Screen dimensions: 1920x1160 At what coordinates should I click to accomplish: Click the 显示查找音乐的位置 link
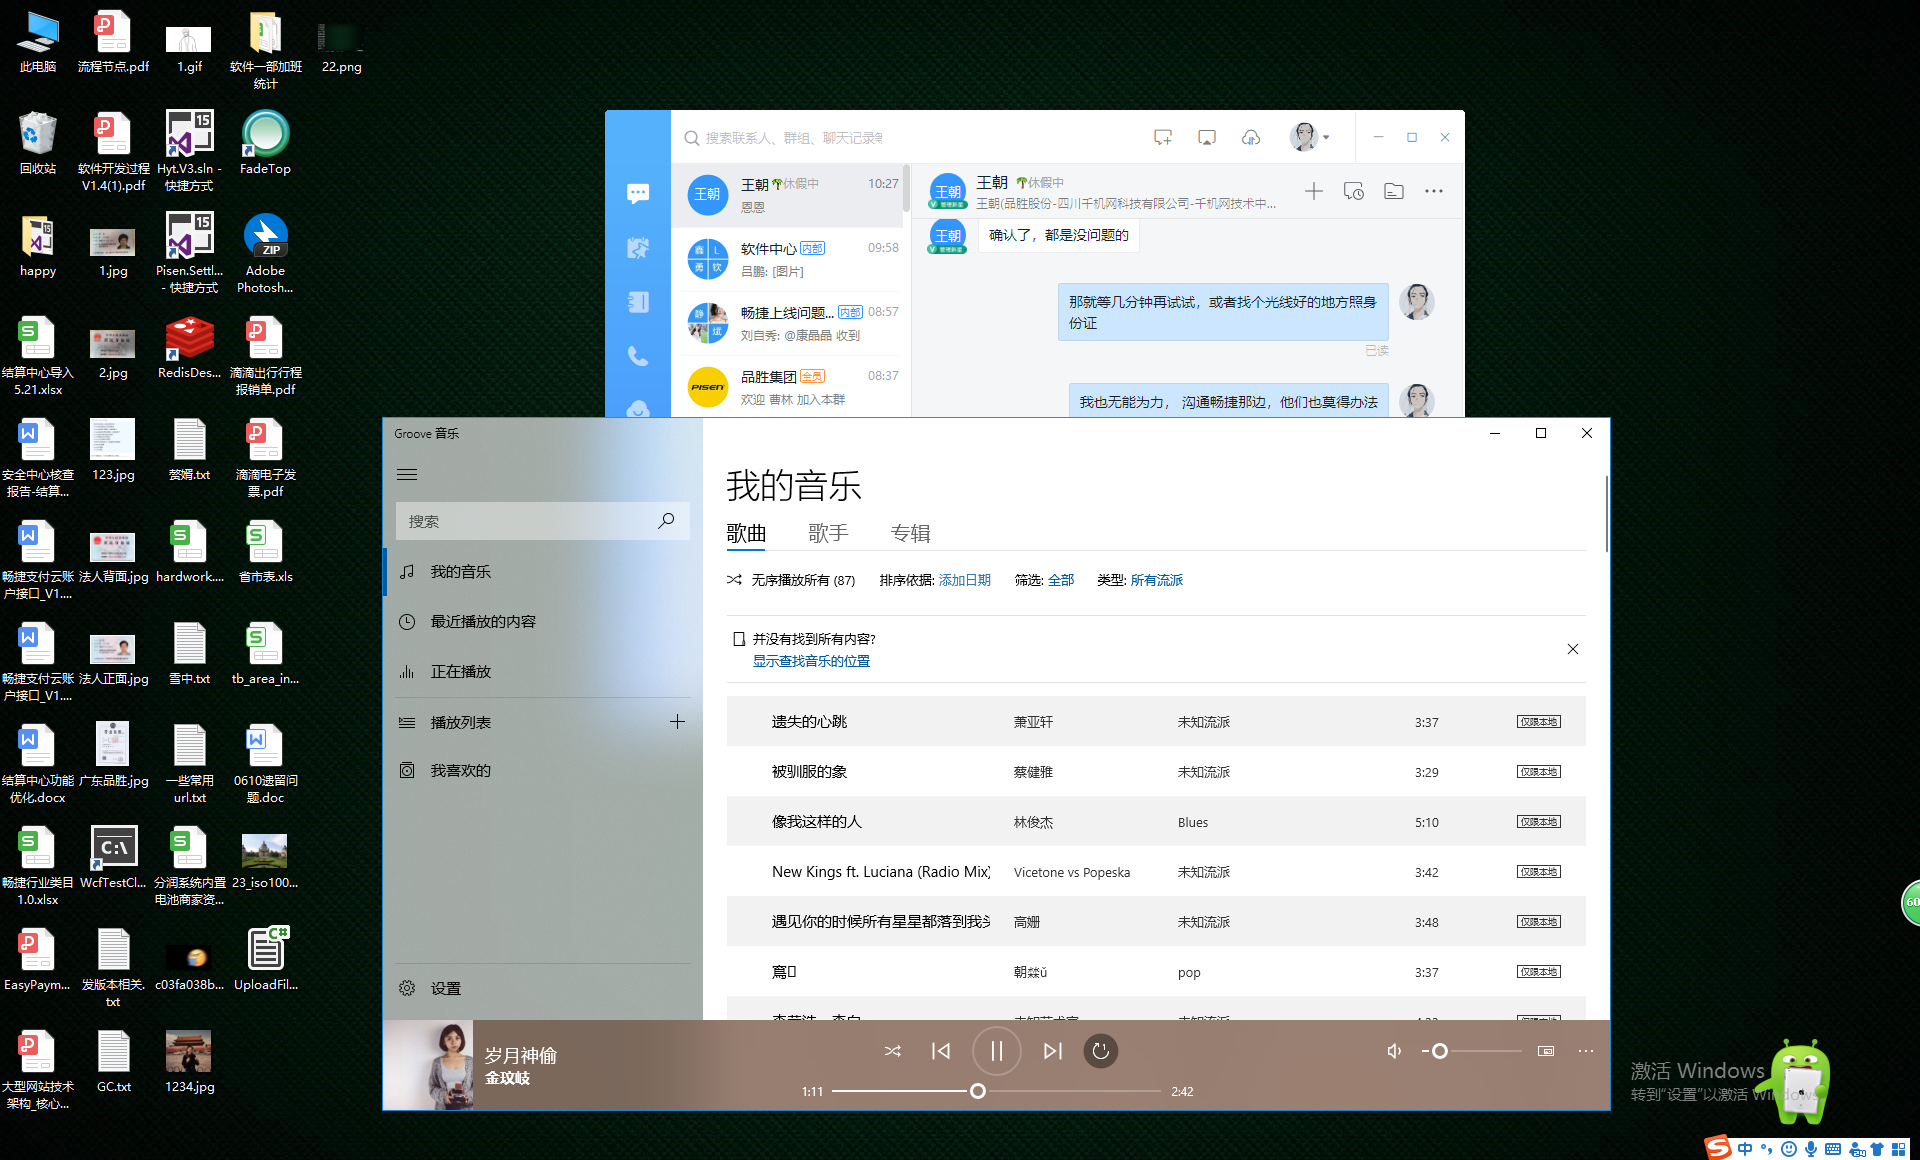811,661
